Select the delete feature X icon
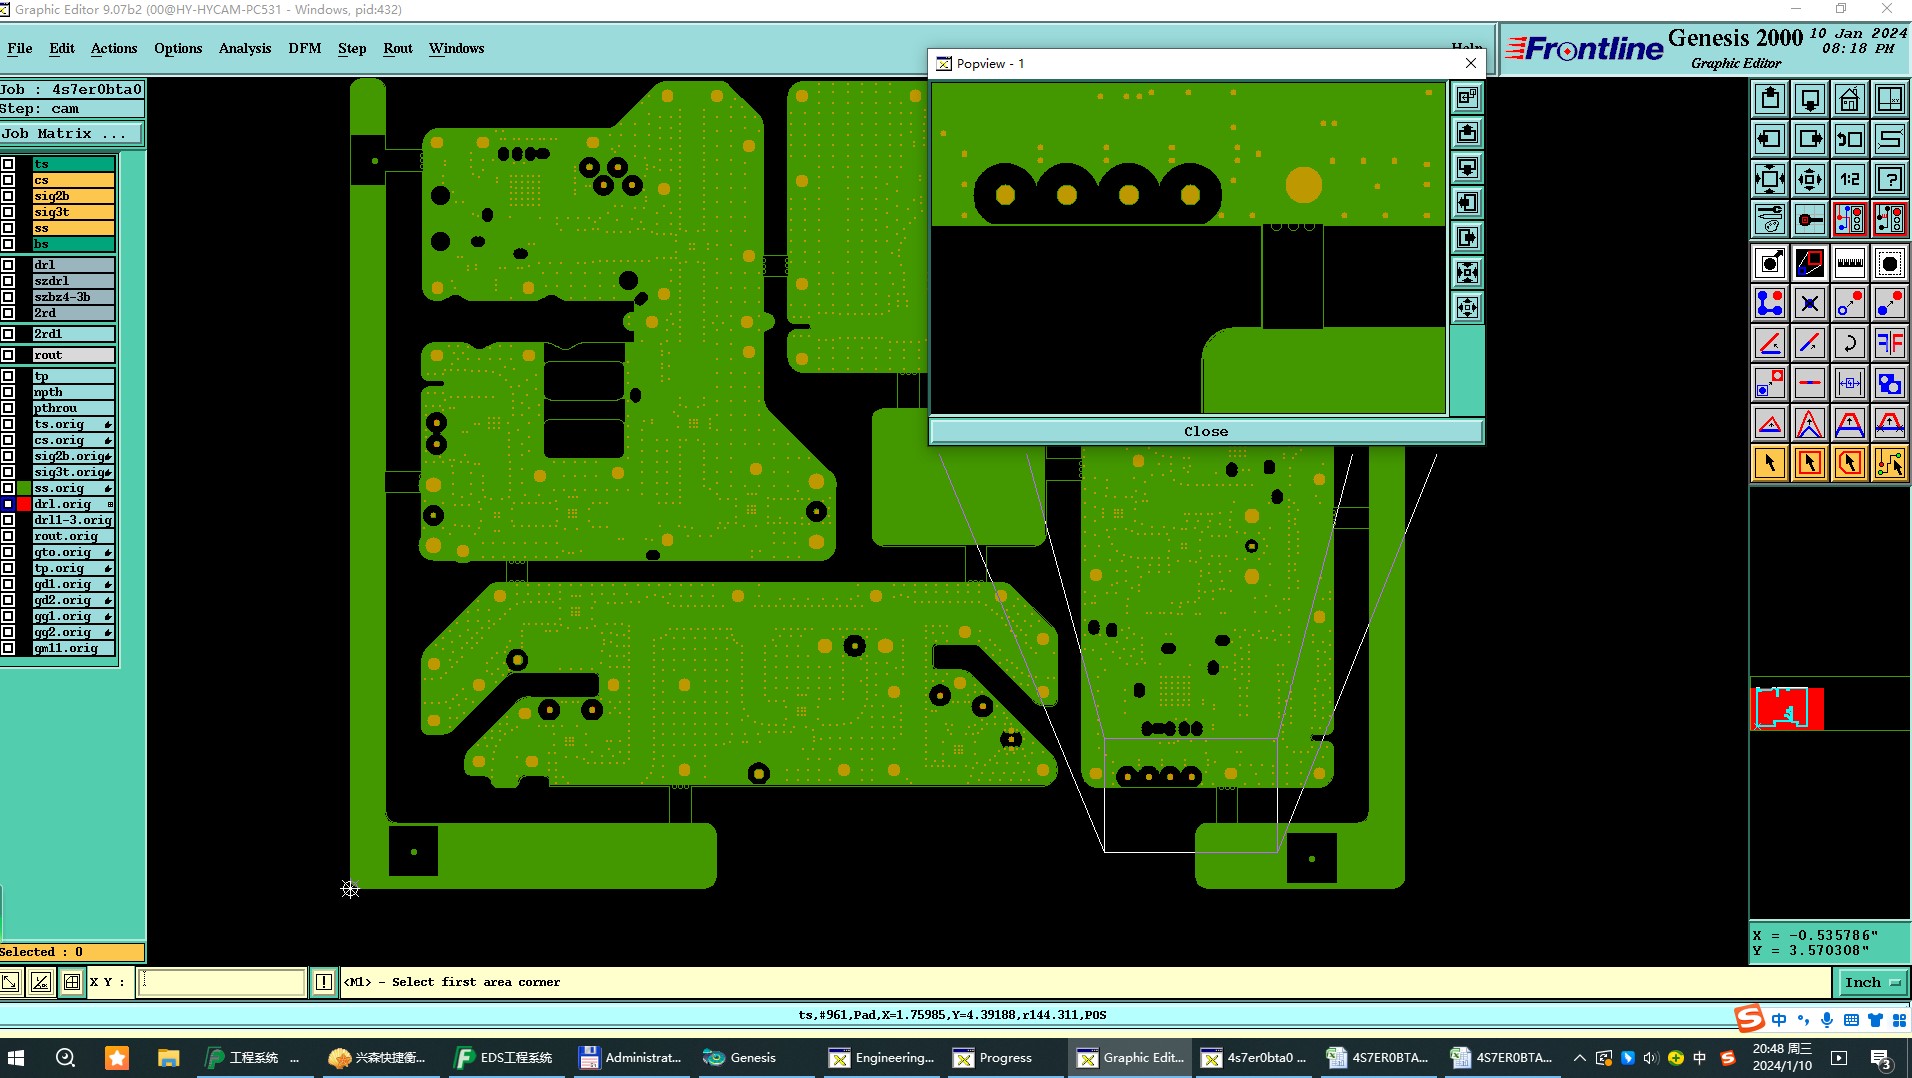This screenshot has width=1912, height=1078. click(x=1809, y=303)
